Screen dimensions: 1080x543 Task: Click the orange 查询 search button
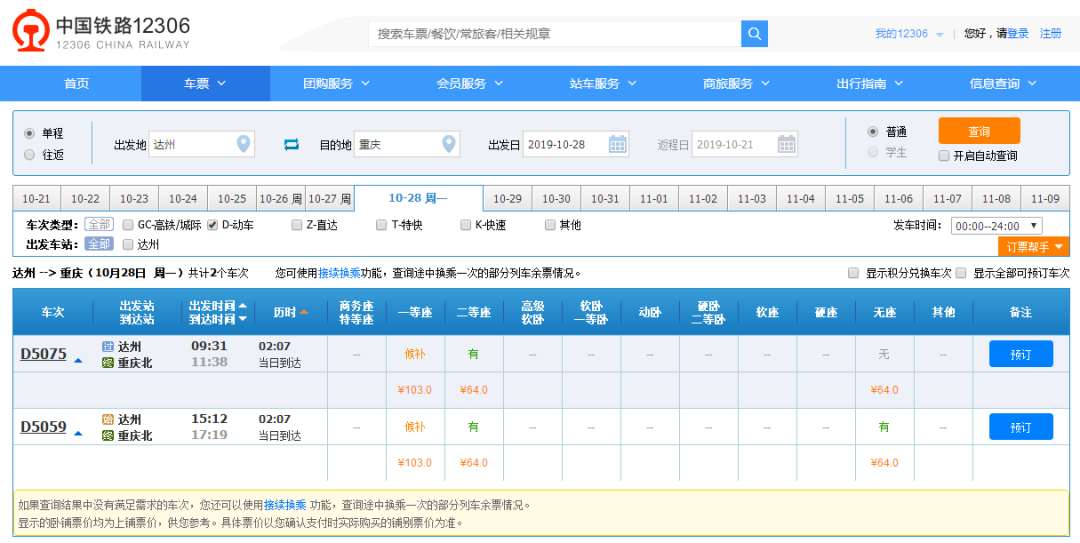click(979, 131)
